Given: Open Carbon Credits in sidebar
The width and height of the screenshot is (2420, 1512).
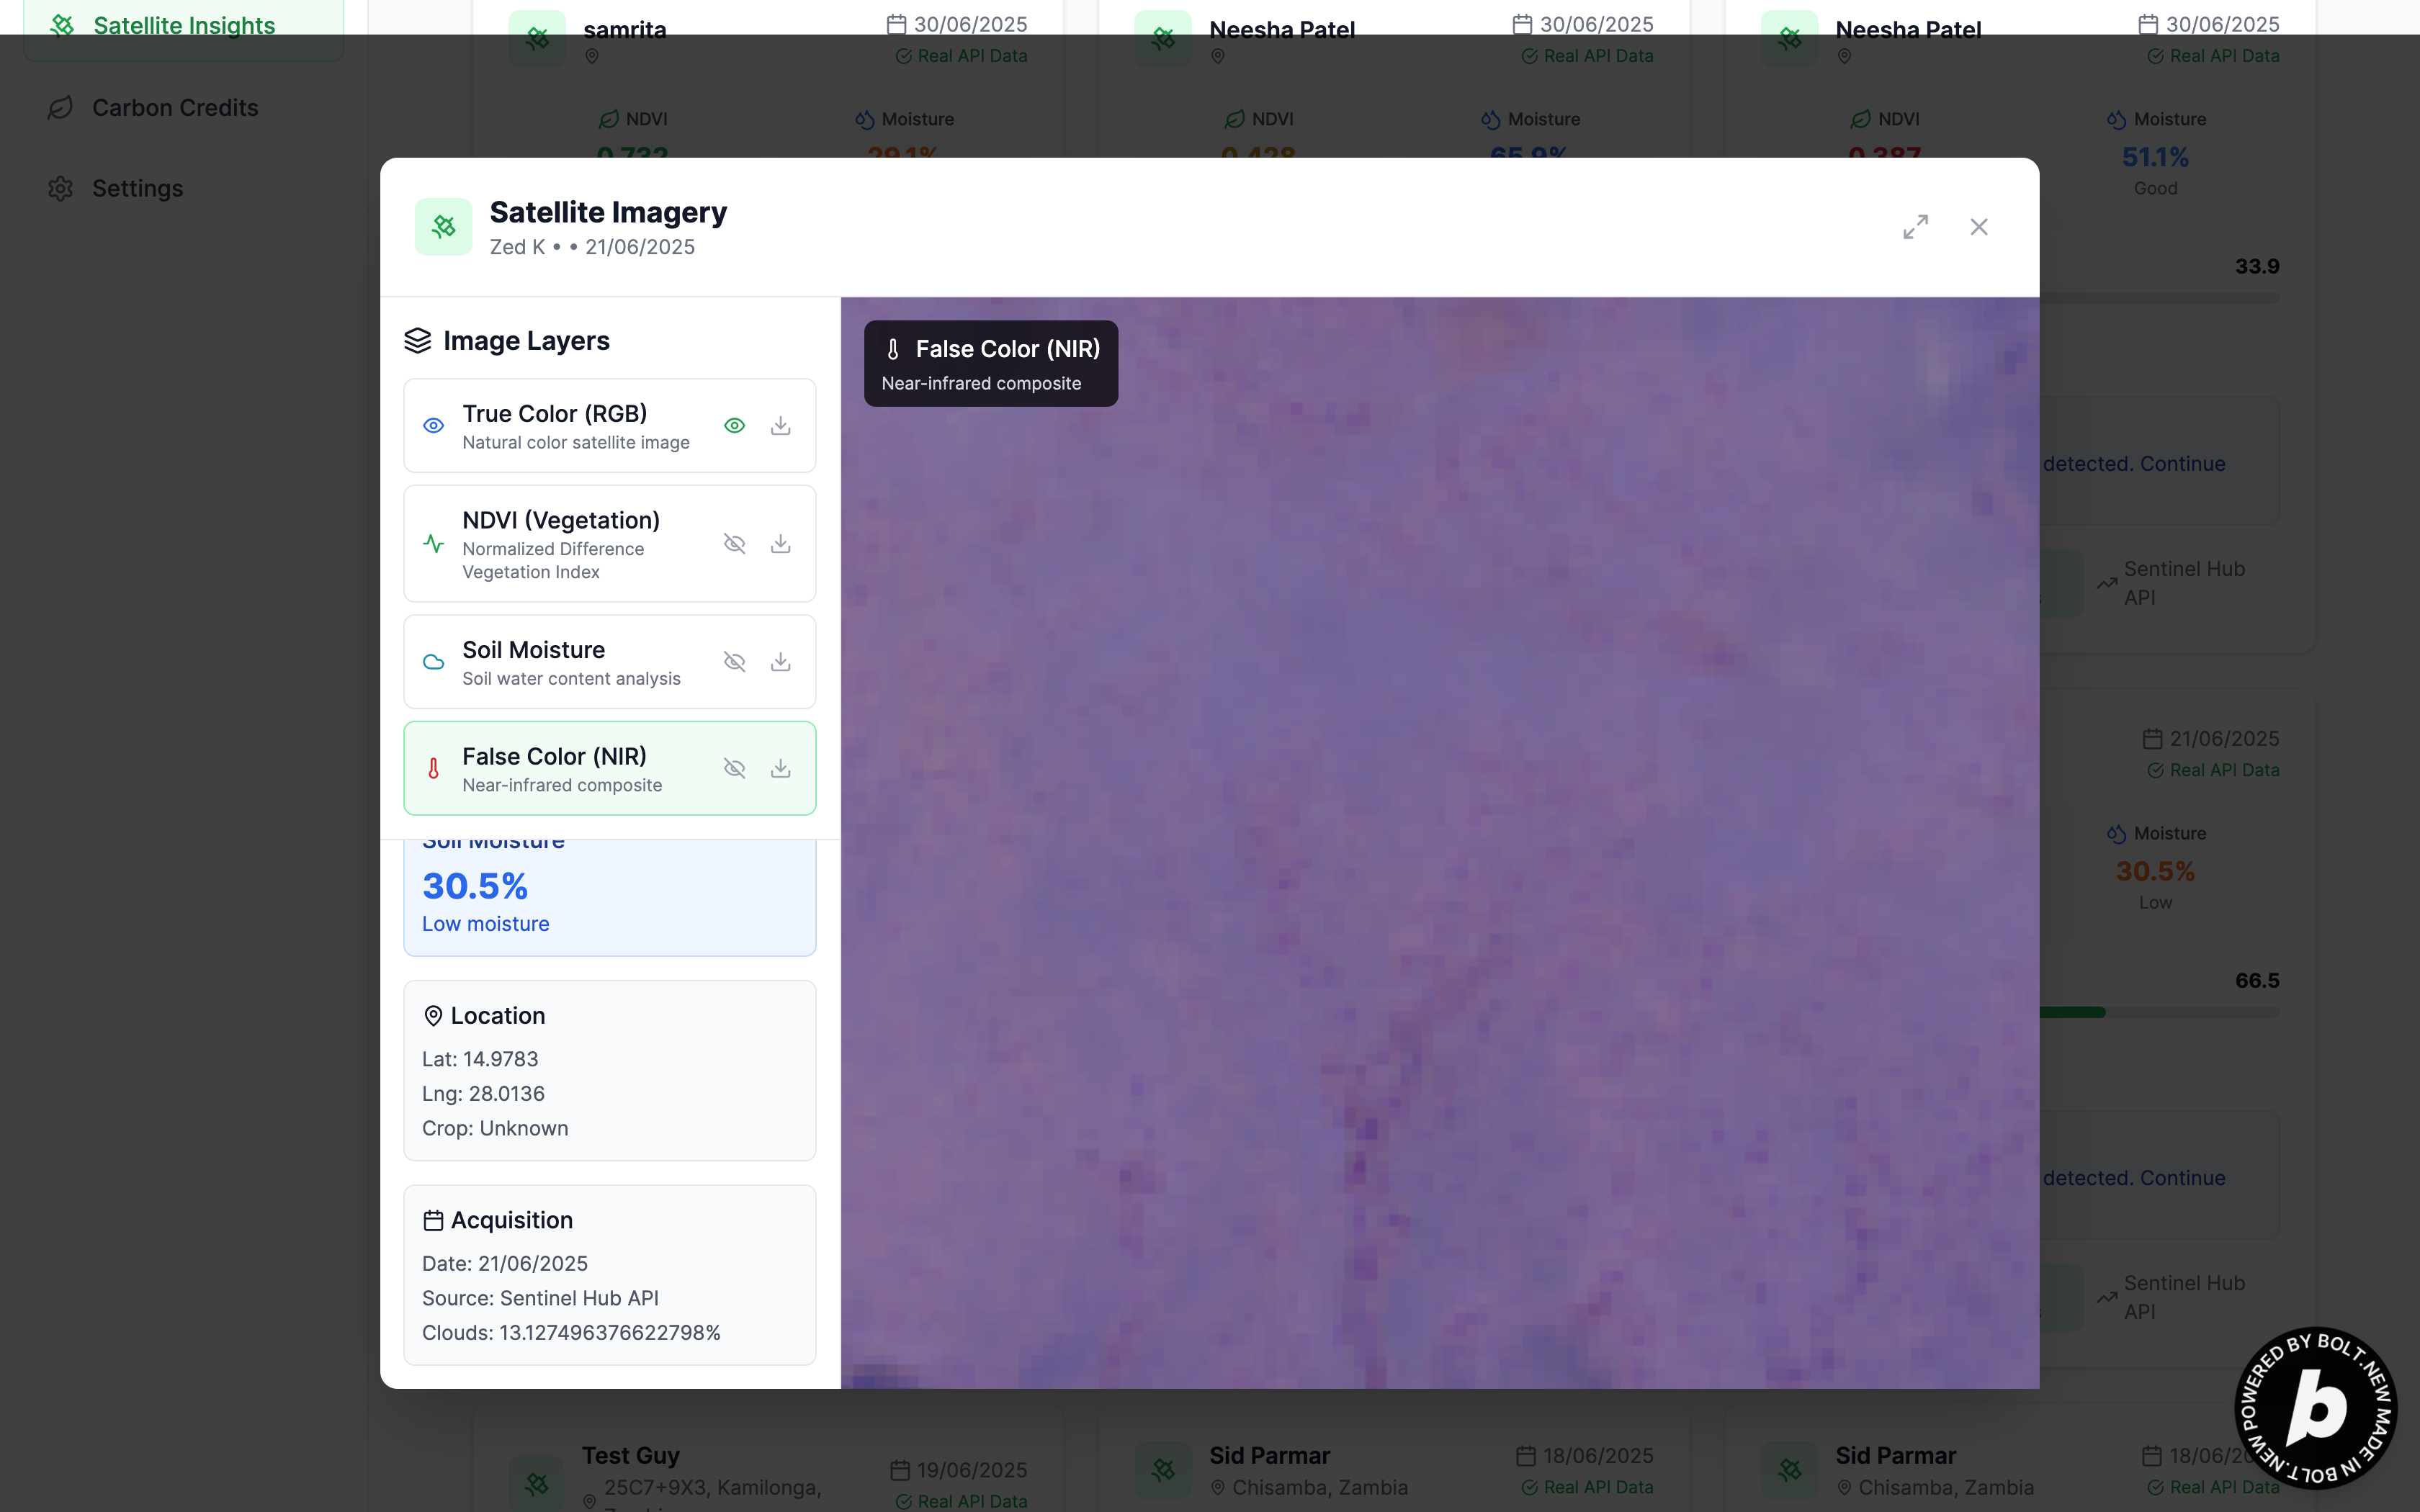Looking at the screenshot, I should (x=175, y=108).
